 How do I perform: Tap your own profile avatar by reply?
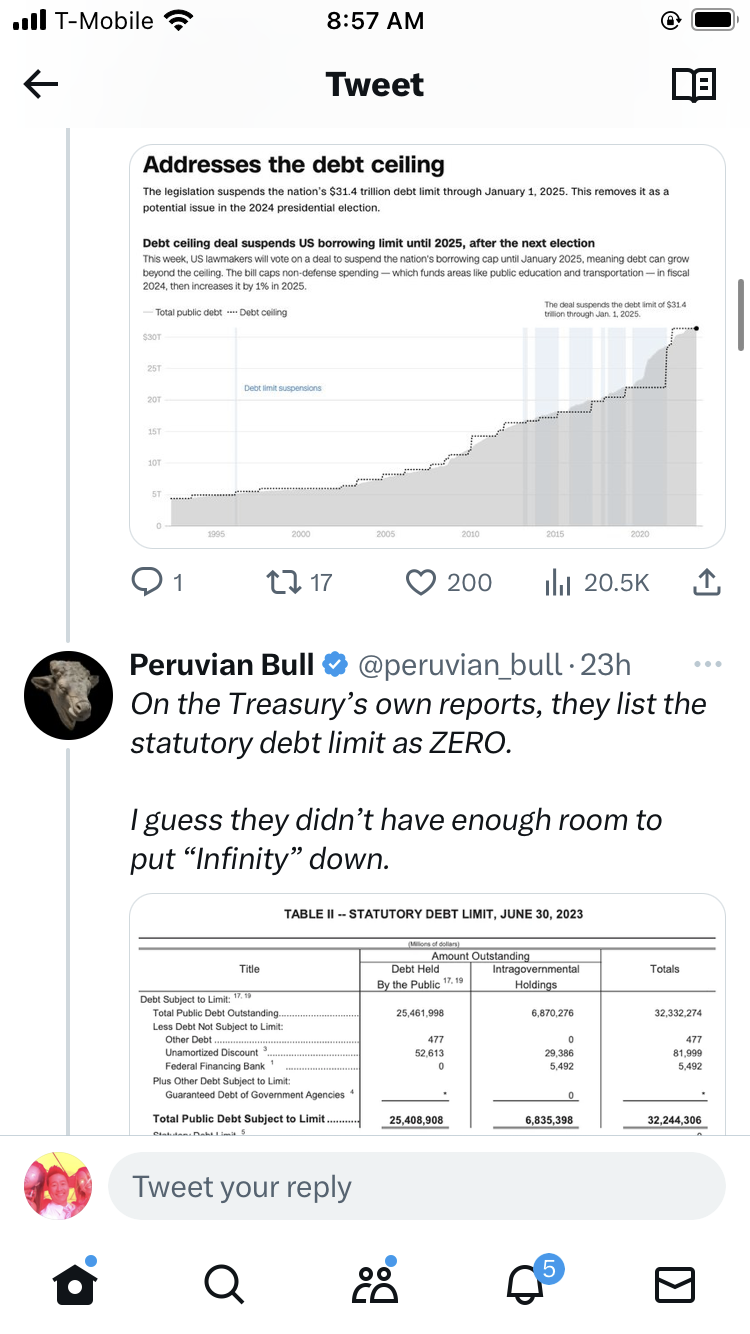tap(57, 1186)
